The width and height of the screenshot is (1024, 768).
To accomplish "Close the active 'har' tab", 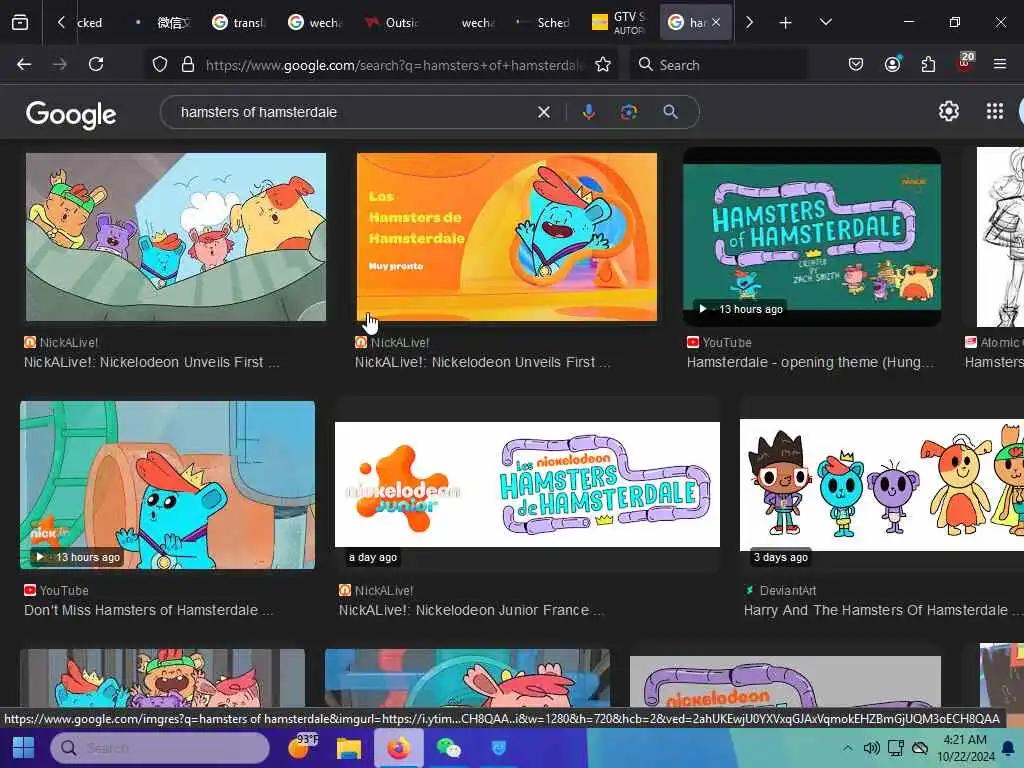I will 716,22.
